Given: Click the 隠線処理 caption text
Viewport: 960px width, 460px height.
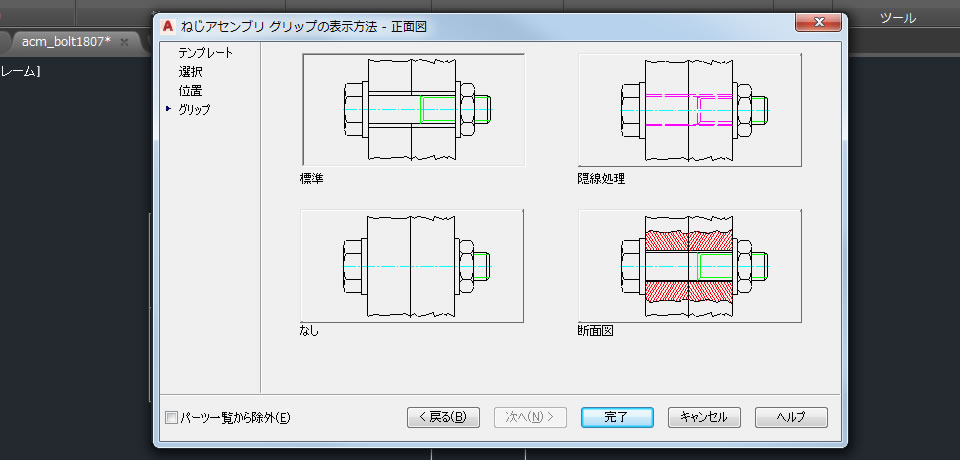Looking at the screenshot, I should click(601, 179).
